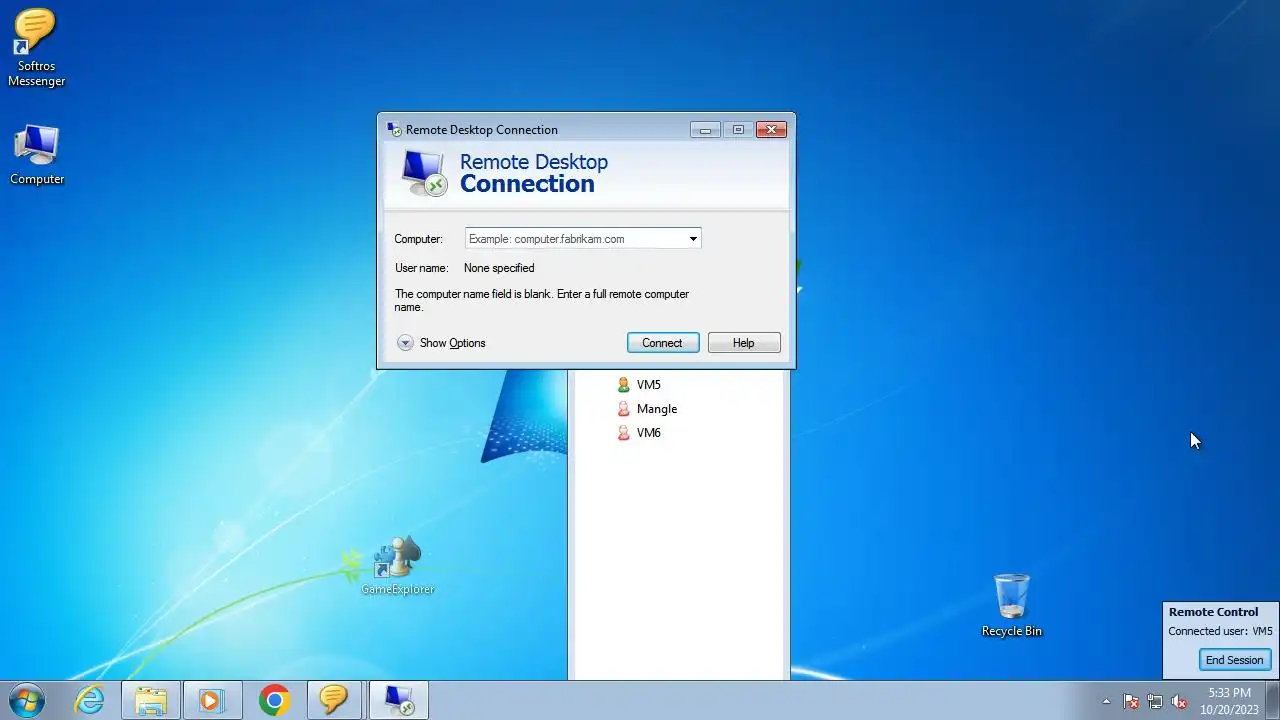End the remote control session

pos(1235,660)
